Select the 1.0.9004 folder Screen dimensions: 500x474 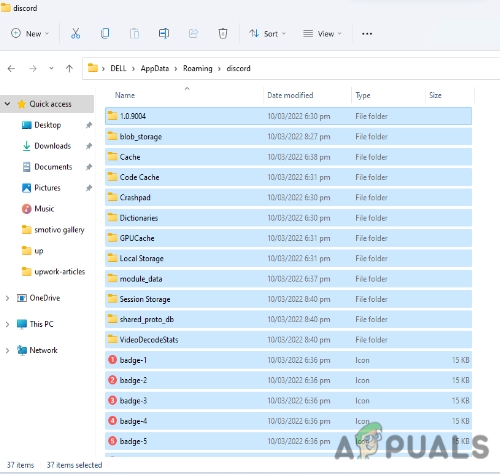point(288,116)
